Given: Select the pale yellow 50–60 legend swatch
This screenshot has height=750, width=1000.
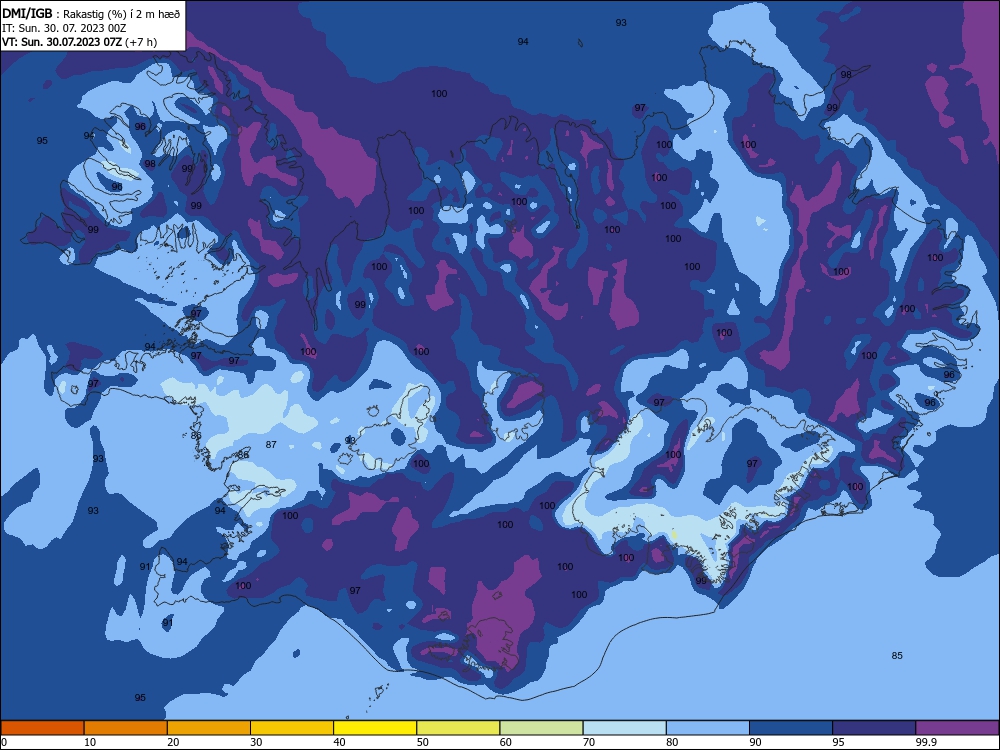Looking at the screenshot, I should (459, 728).
